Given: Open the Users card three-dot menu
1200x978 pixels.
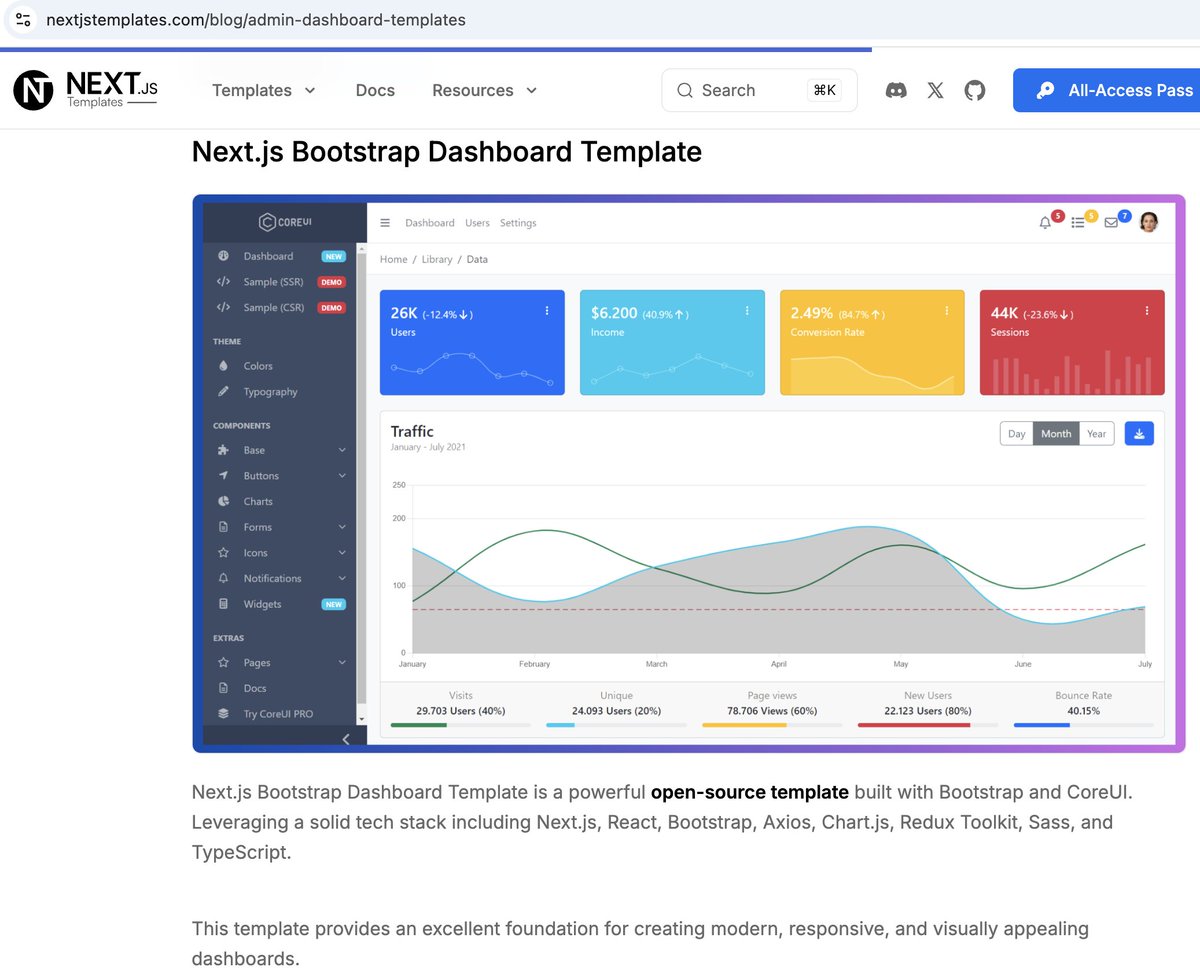Looking at the screenshot, I should (547, 311).
